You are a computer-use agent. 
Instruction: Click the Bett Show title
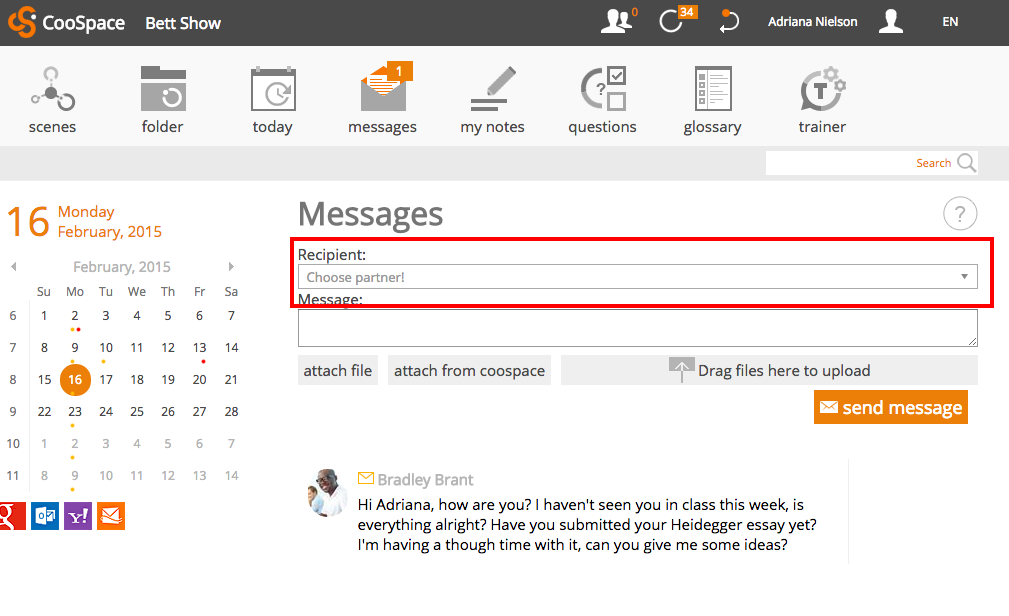183,23
